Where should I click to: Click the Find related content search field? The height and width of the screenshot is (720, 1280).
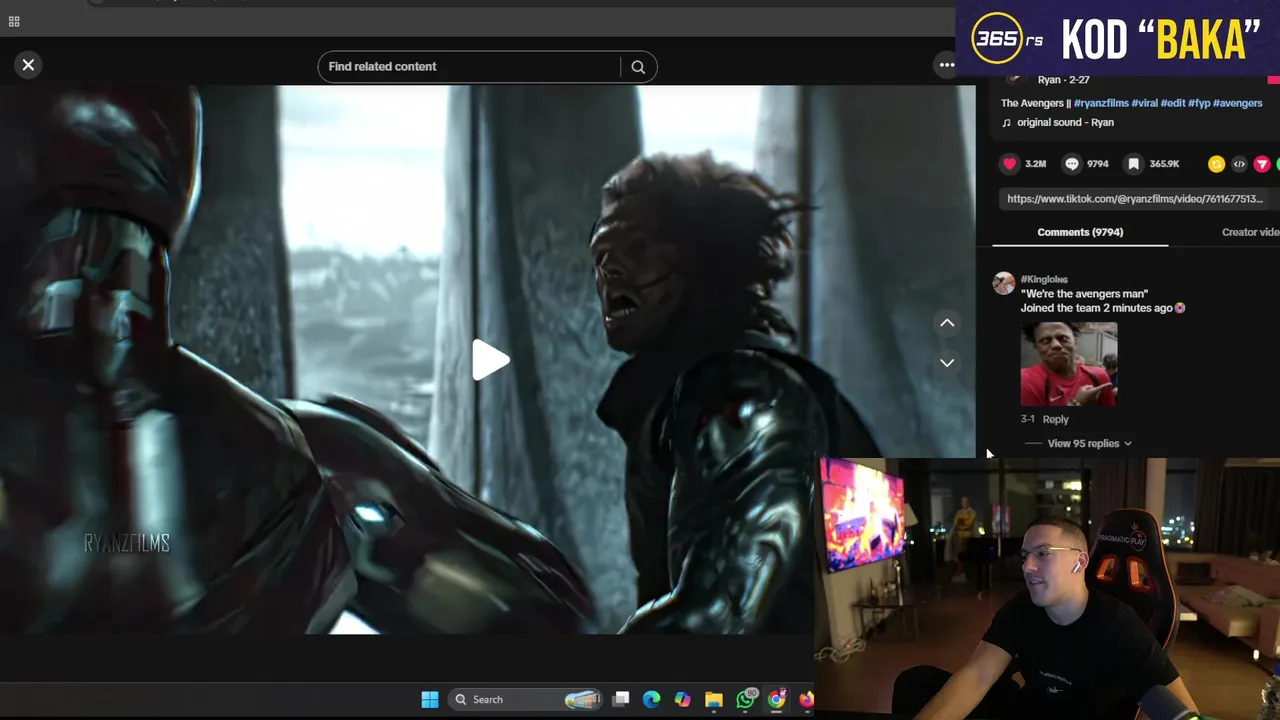(x=470, y=67)
